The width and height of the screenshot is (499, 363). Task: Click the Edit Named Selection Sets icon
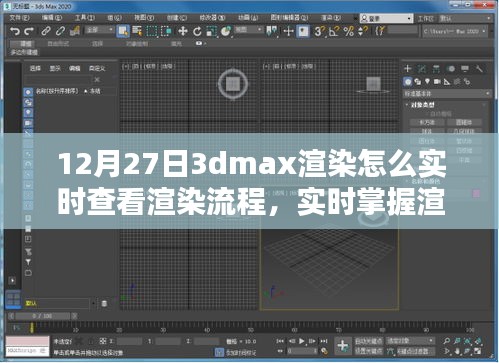click(380, 31)
